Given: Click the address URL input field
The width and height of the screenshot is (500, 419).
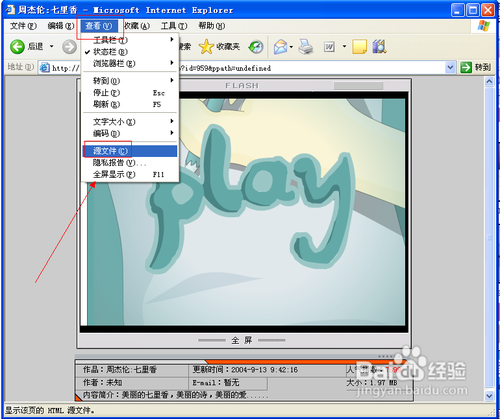Looking at the screenshot, I should point(247,68).
